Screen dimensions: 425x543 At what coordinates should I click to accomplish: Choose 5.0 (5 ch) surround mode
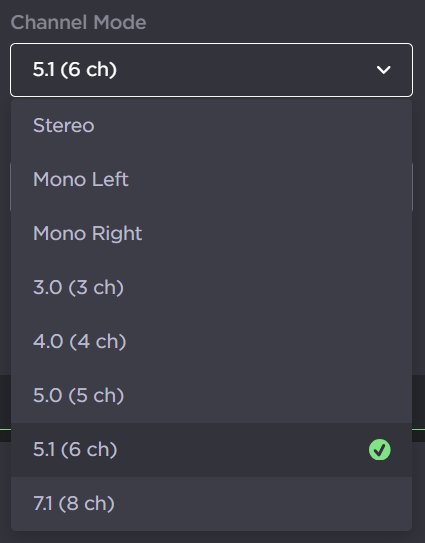click(x=211, y=395)
